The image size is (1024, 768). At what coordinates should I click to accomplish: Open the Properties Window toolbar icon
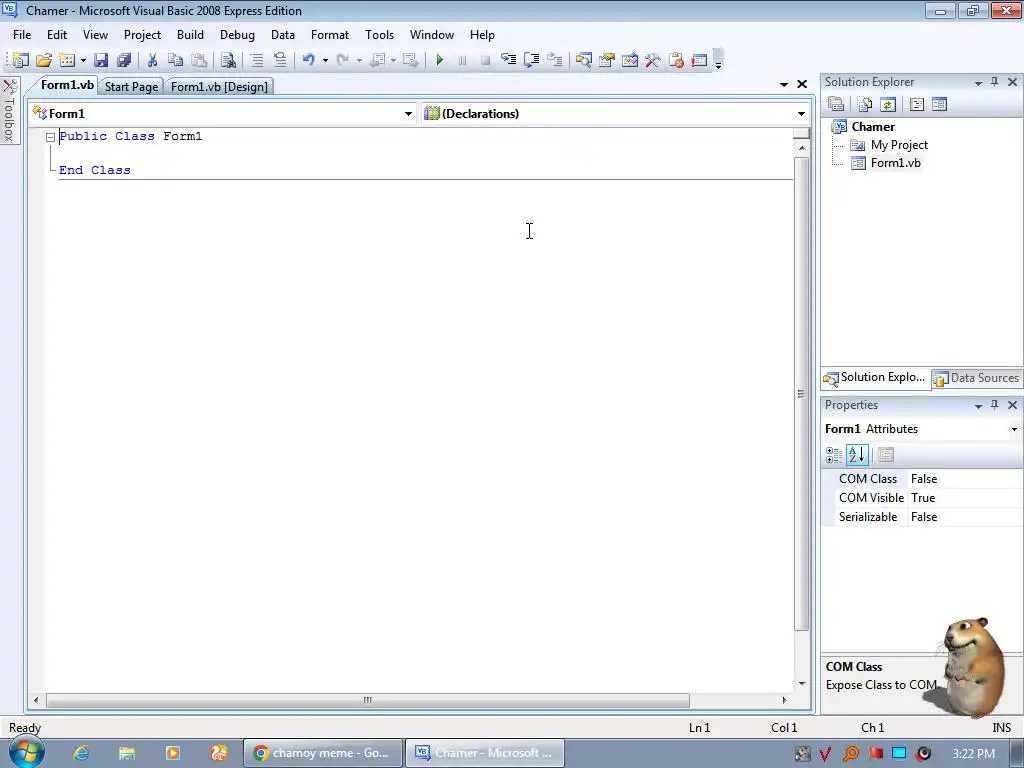607,60
